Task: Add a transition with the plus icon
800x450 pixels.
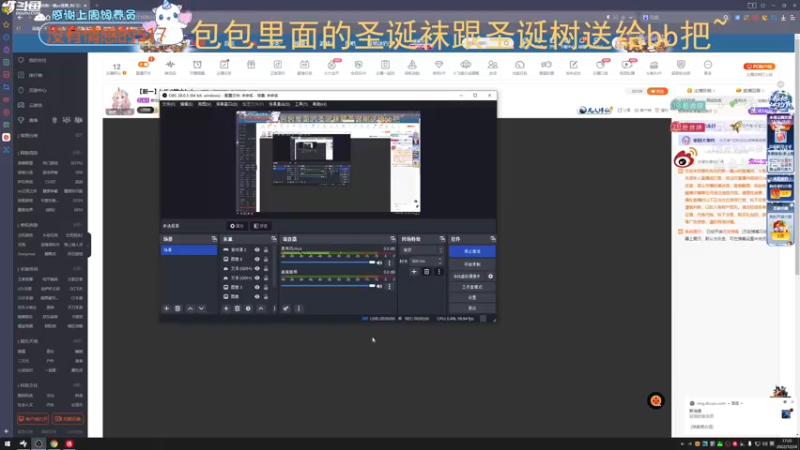Action: pos(414,271)
